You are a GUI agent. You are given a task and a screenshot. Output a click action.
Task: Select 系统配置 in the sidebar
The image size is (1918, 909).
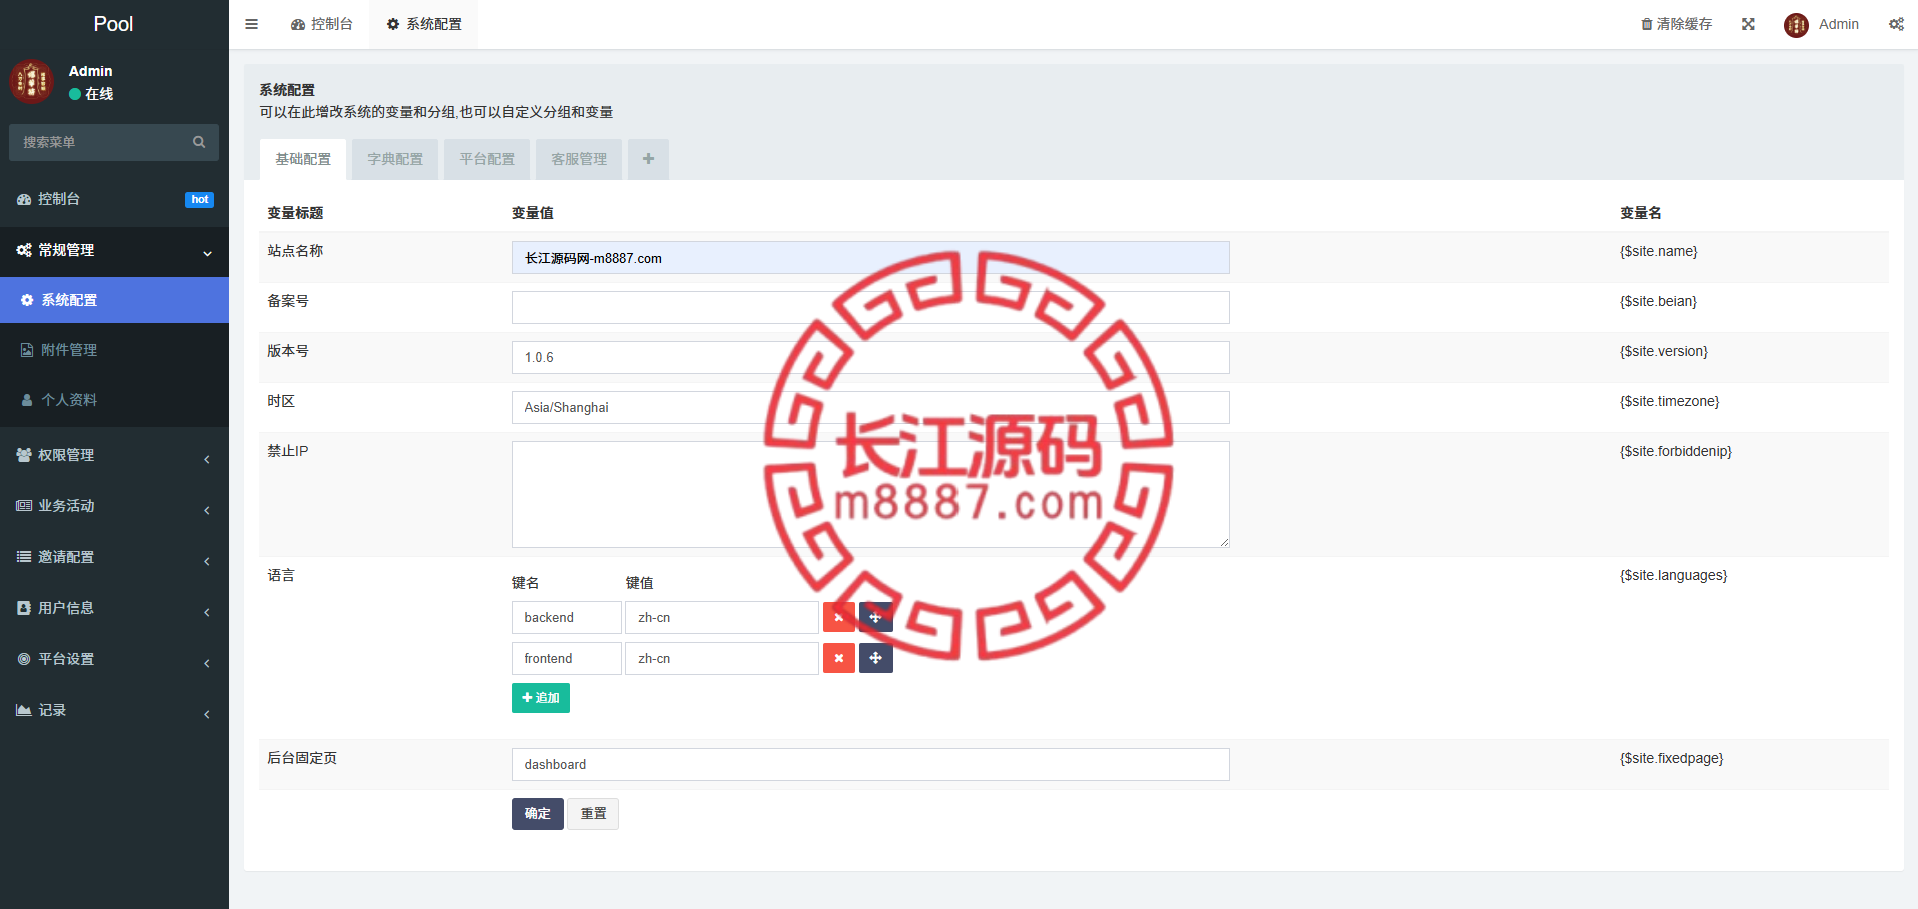click(114, 300)
